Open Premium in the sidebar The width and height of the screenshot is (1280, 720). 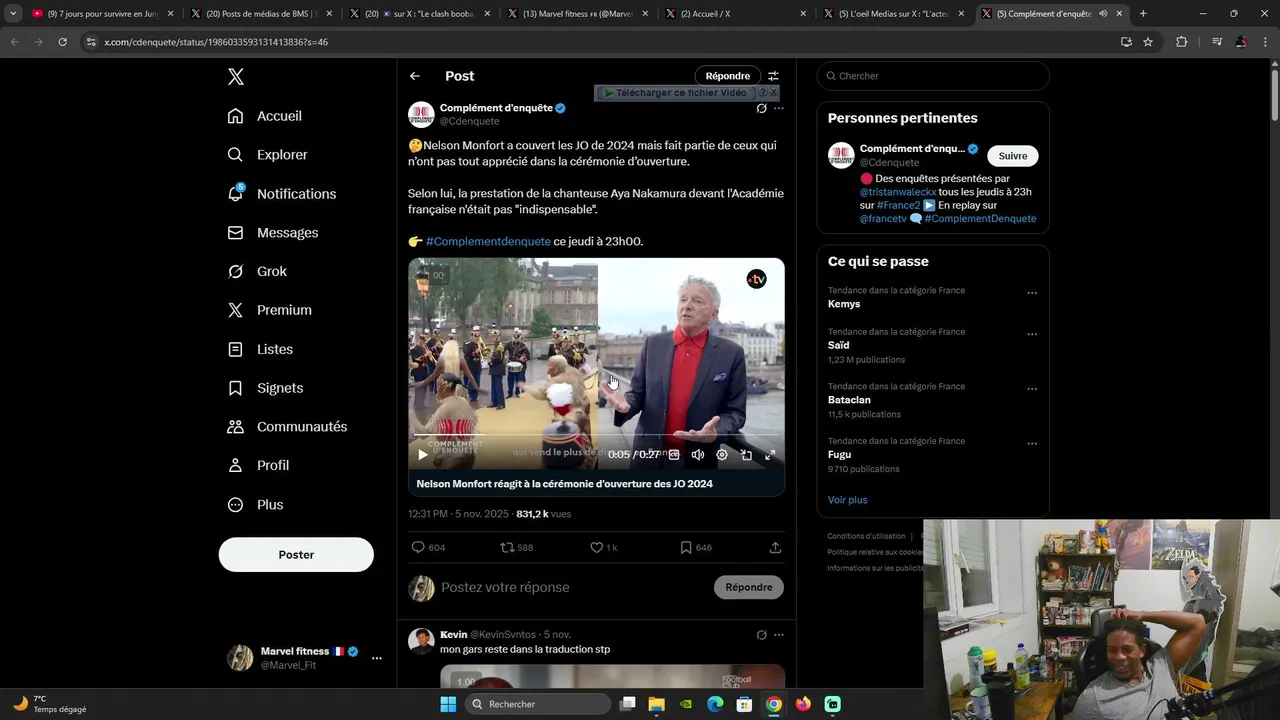click(270, 310)
